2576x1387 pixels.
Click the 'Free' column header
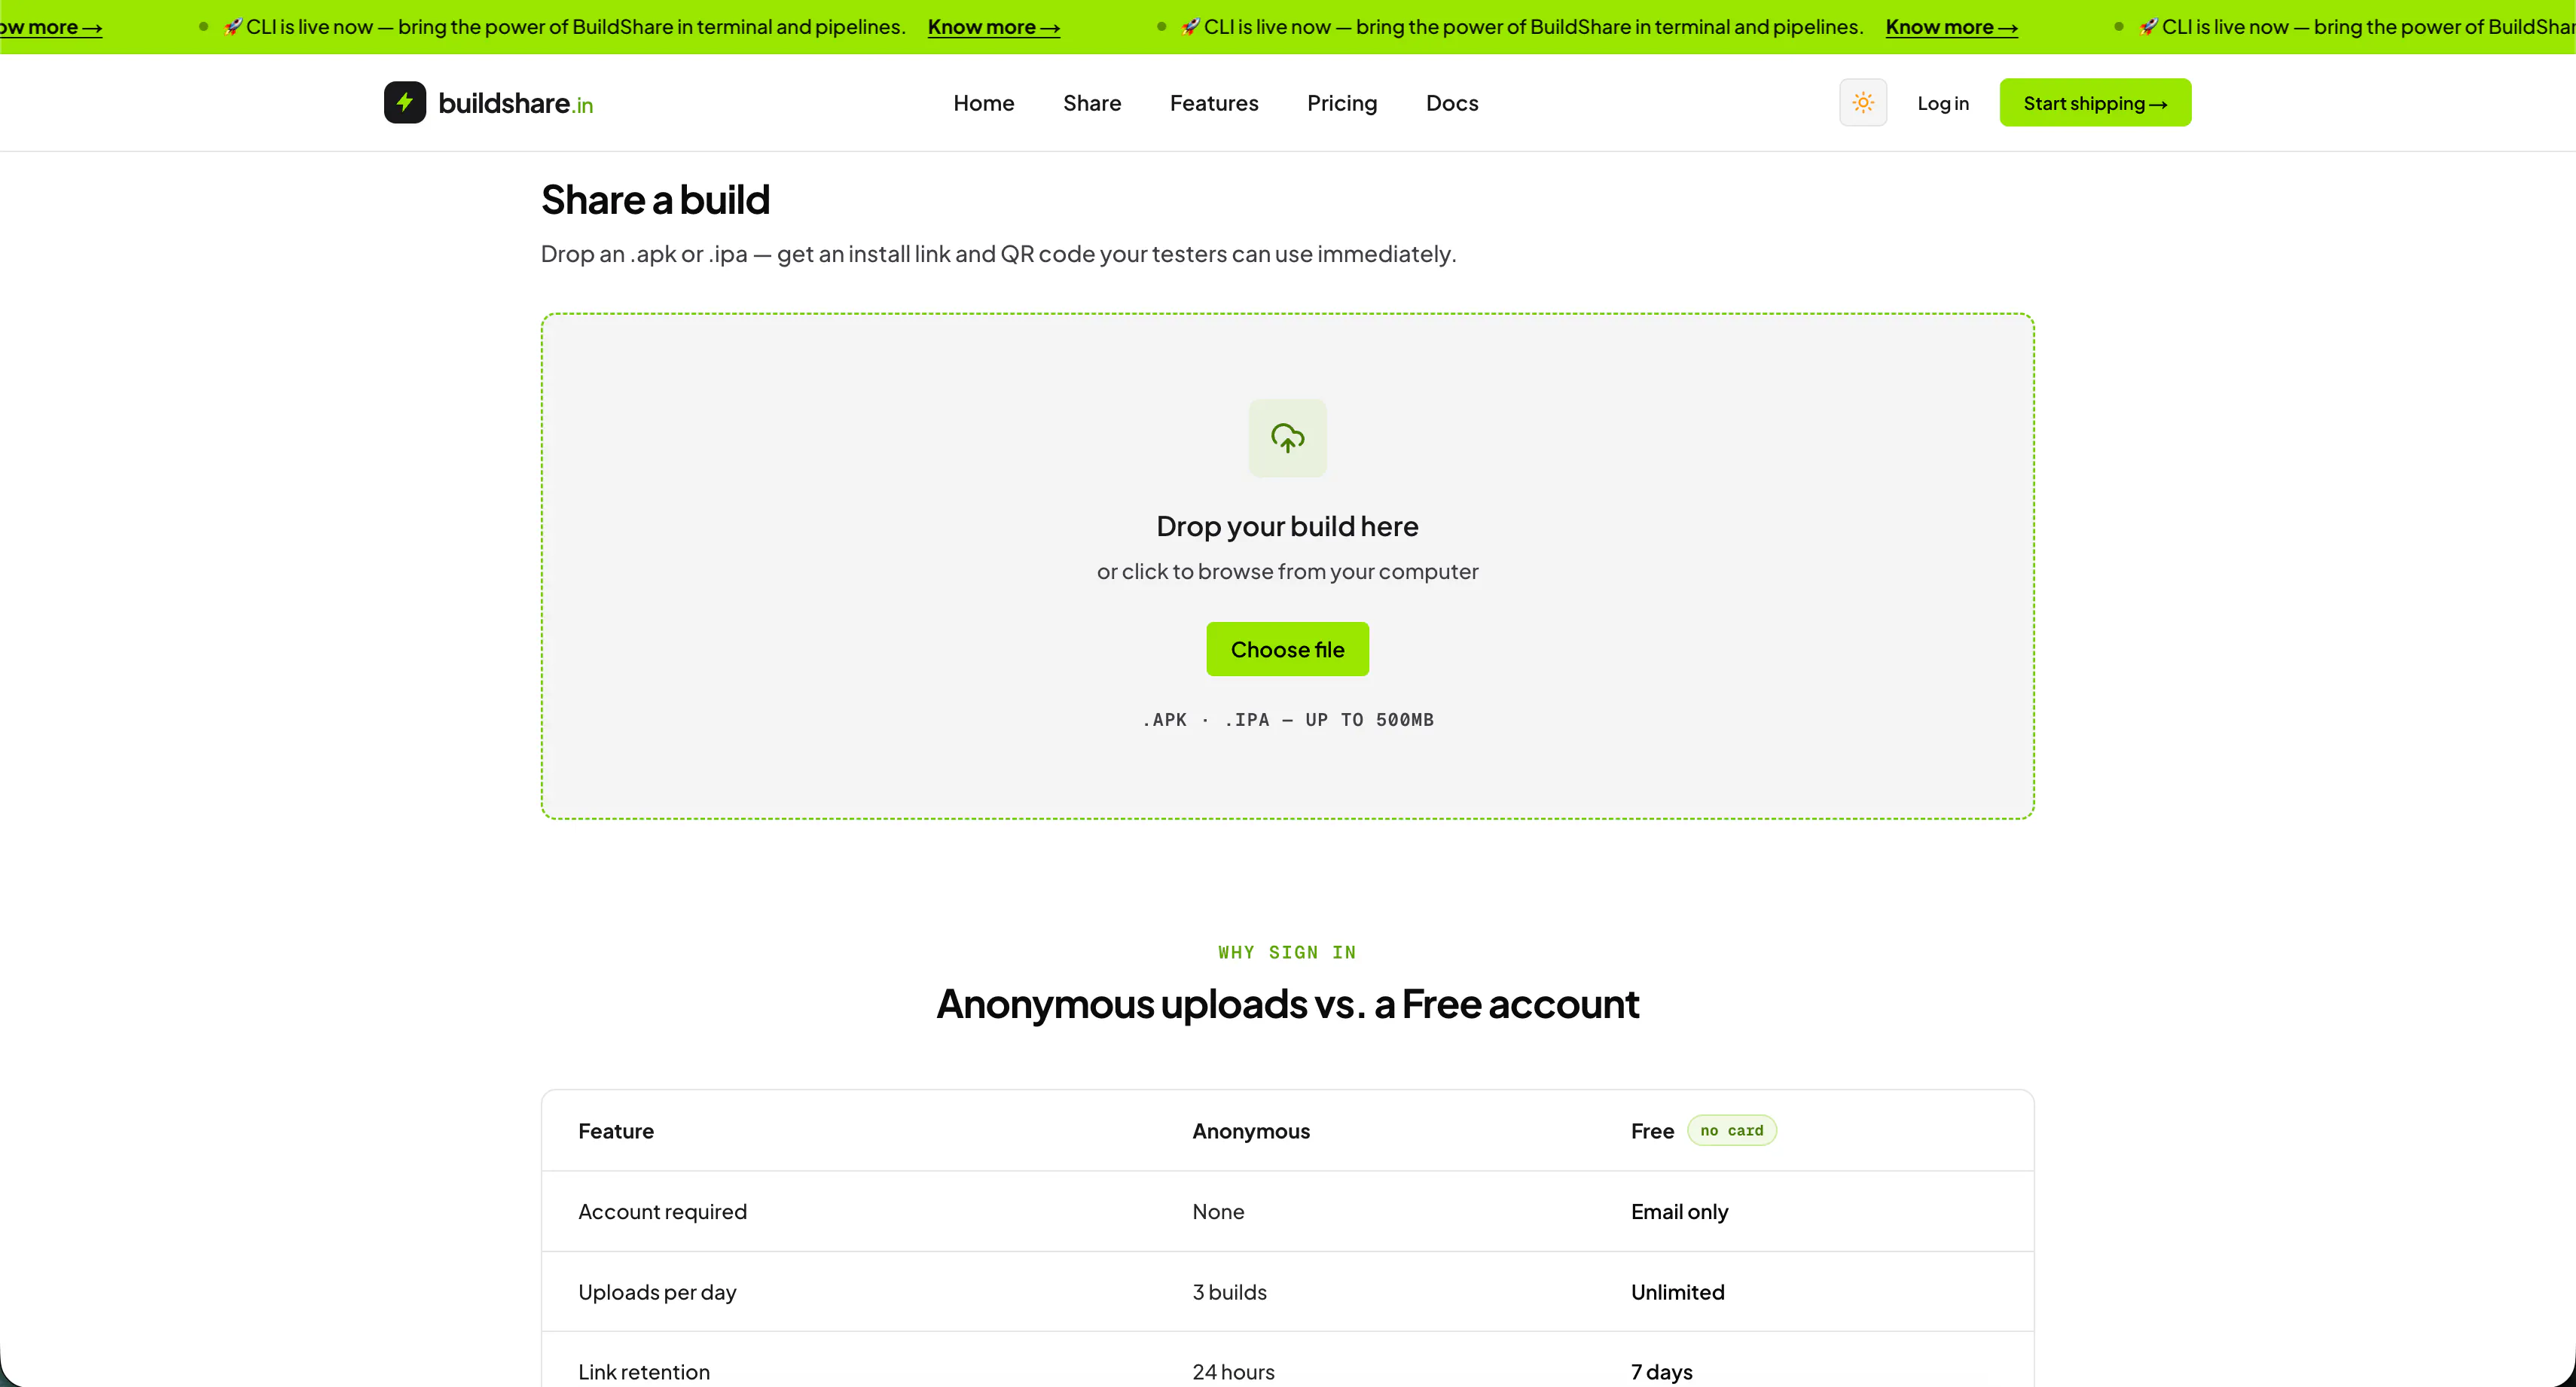(x=1652, y=1131)
